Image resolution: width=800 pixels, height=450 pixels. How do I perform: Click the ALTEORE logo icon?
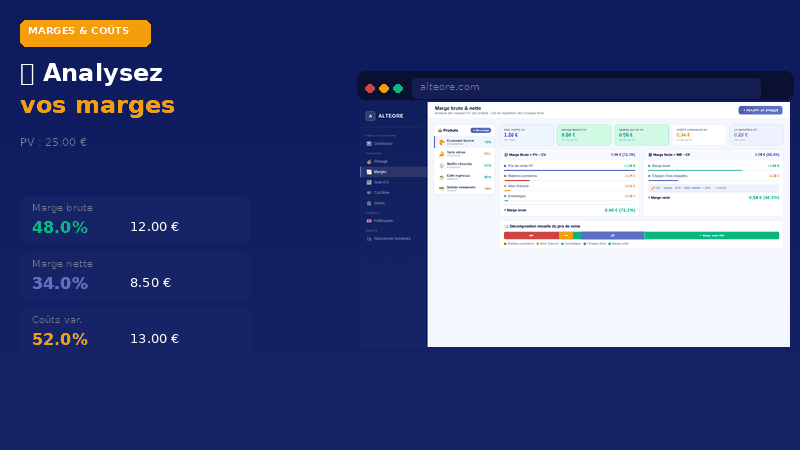(370, 116)
